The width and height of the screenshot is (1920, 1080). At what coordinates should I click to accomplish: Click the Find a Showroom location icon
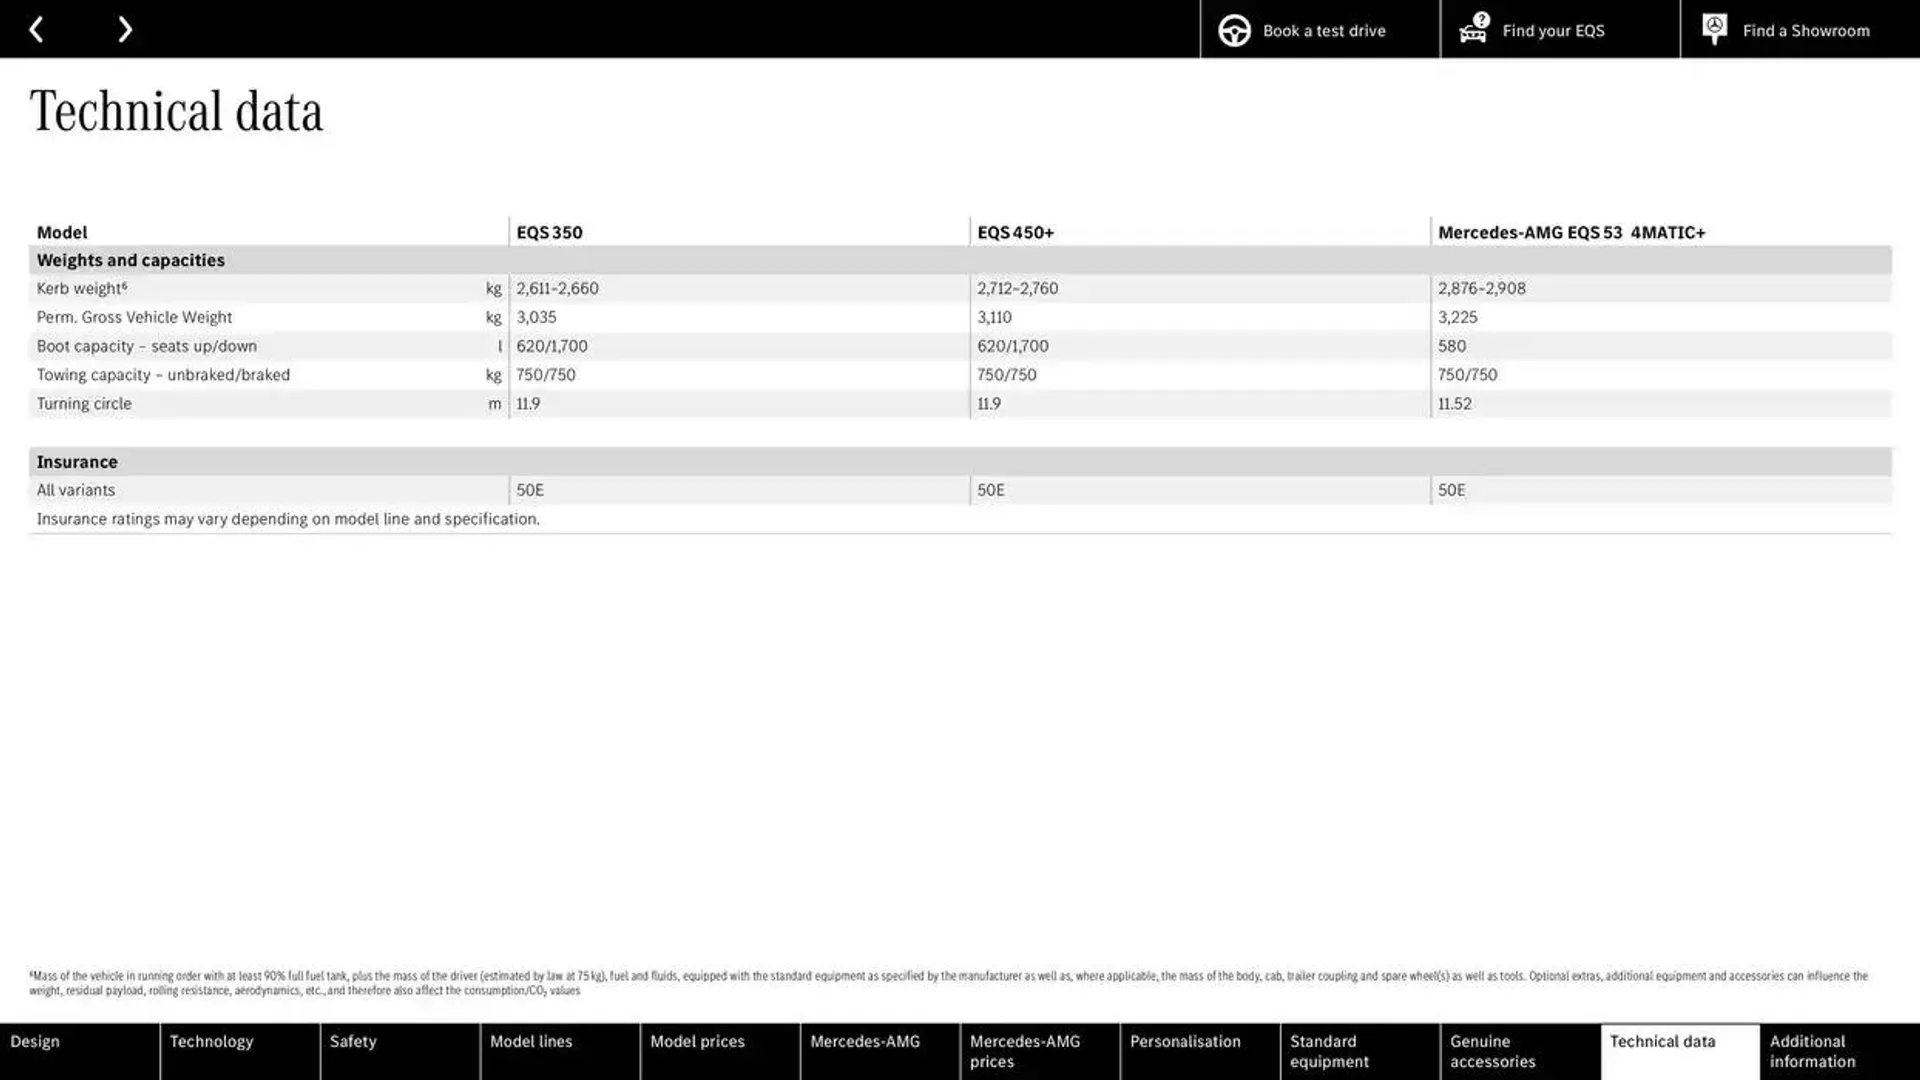(x=1714, y=29)
